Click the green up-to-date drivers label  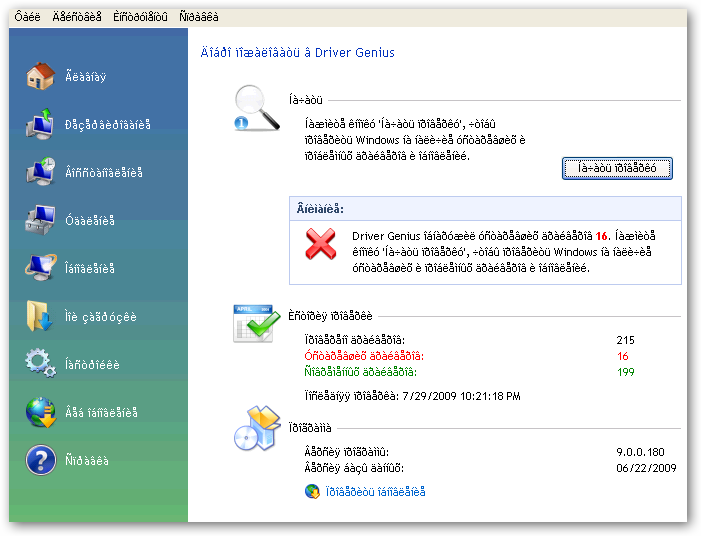point(360,372)
